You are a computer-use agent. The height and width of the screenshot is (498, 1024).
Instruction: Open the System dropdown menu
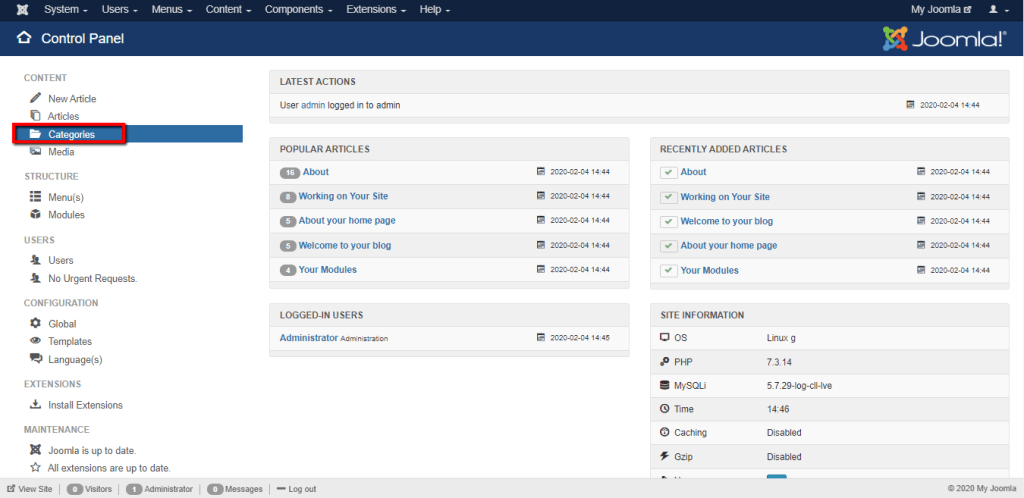pyautogui.click(x=66, y=10)
